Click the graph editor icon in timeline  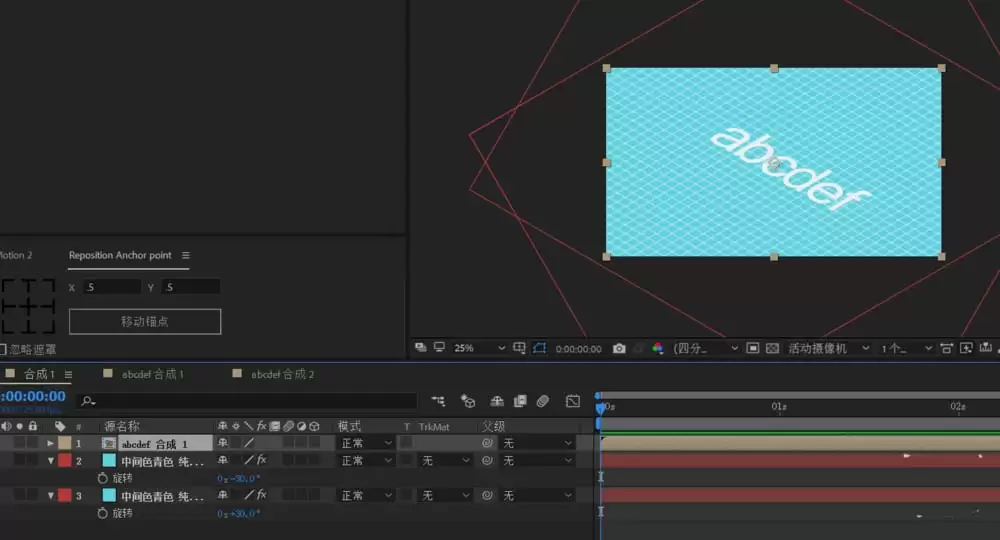click(573, 401)
